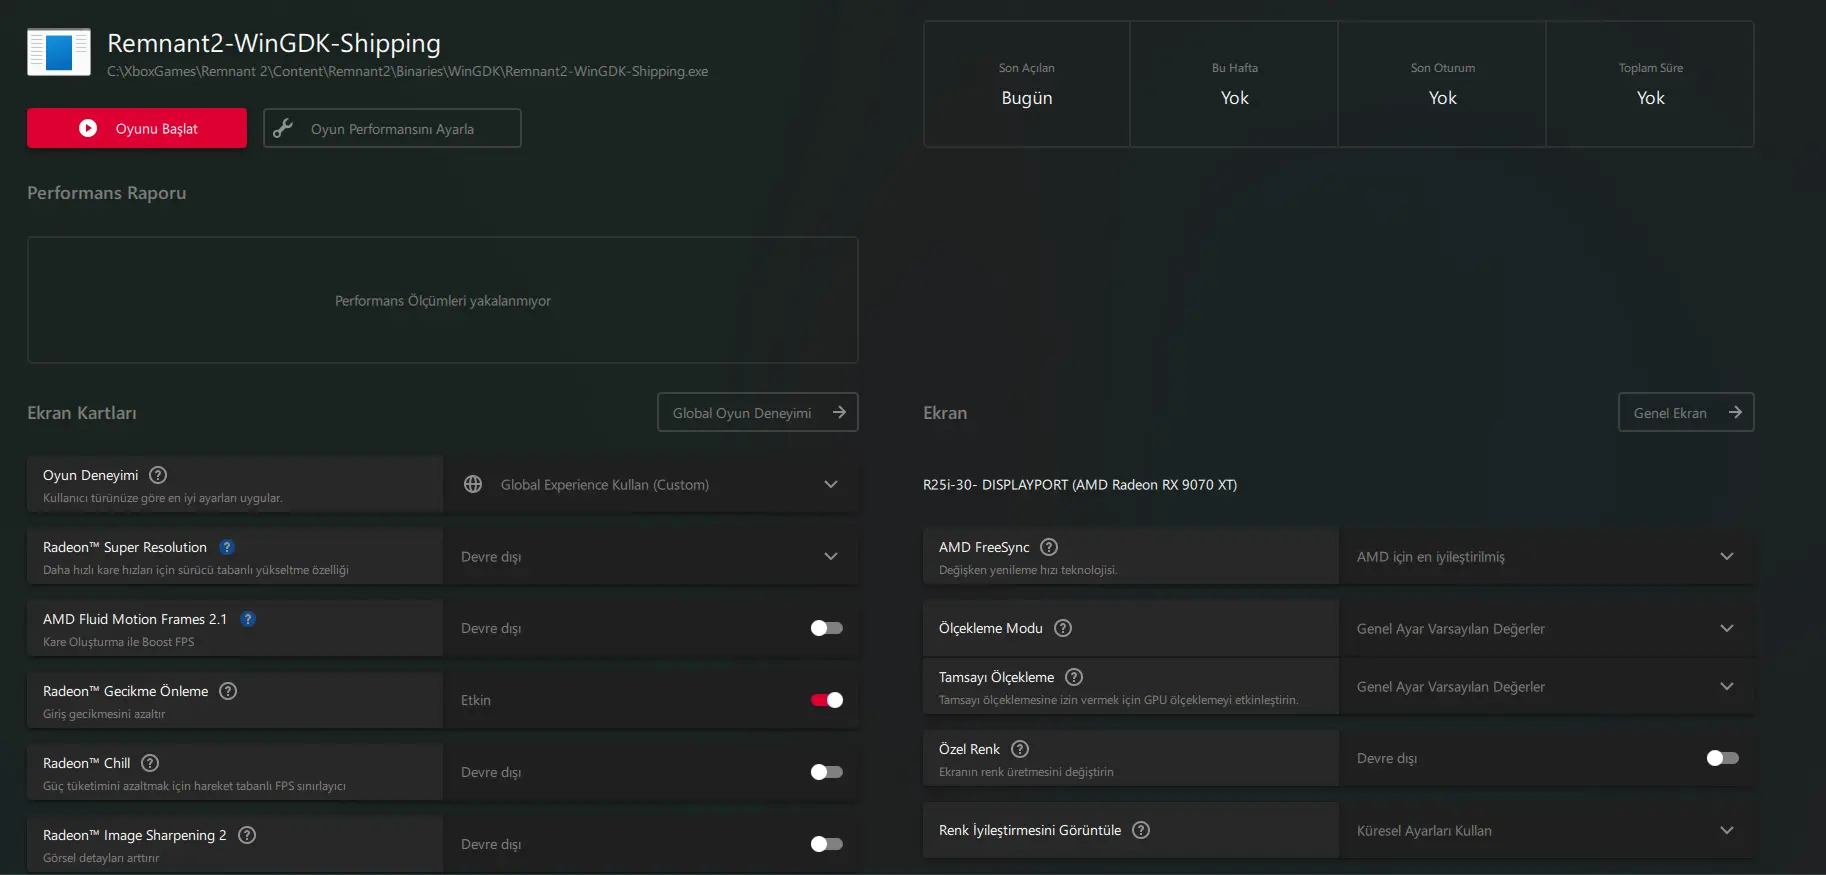The image size is (1826, 875).
Task: Click 'Görsel detayları arttırır' description
Action: [x=101, y=858]
